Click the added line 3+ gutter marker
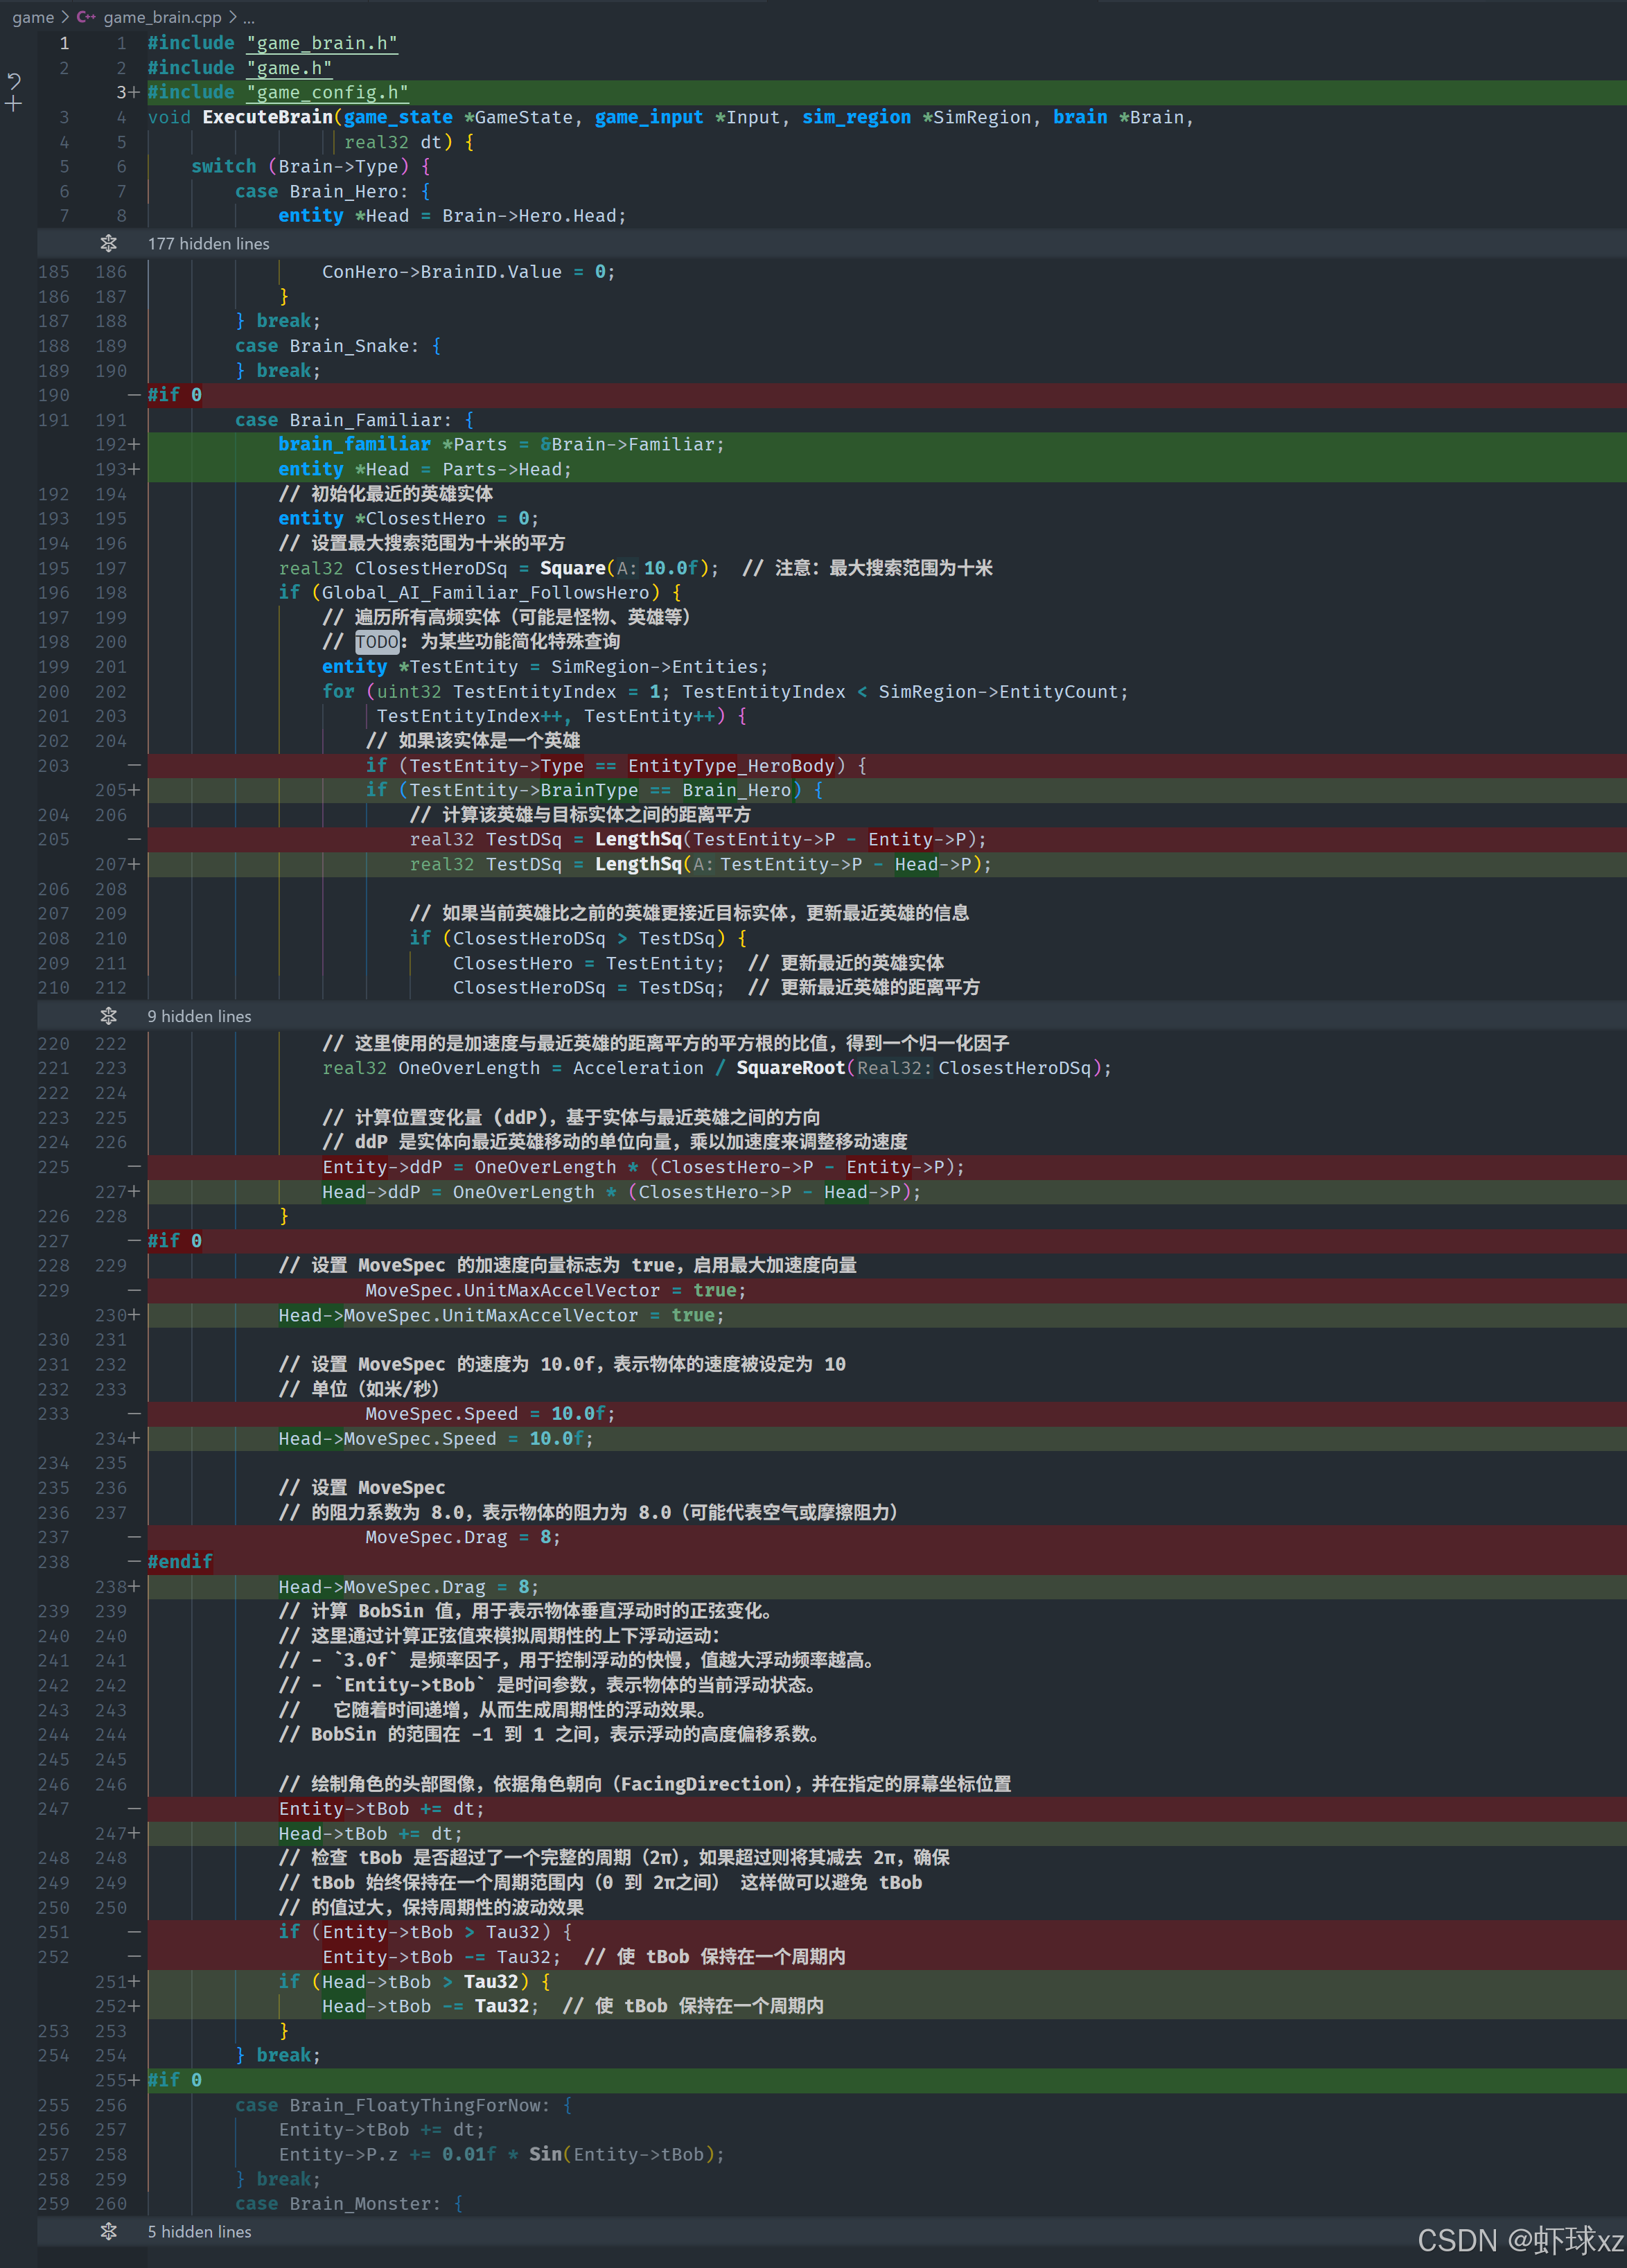Image resolution: width=1627 pixels, height=2268 pixels. click(x=127, y=92)
